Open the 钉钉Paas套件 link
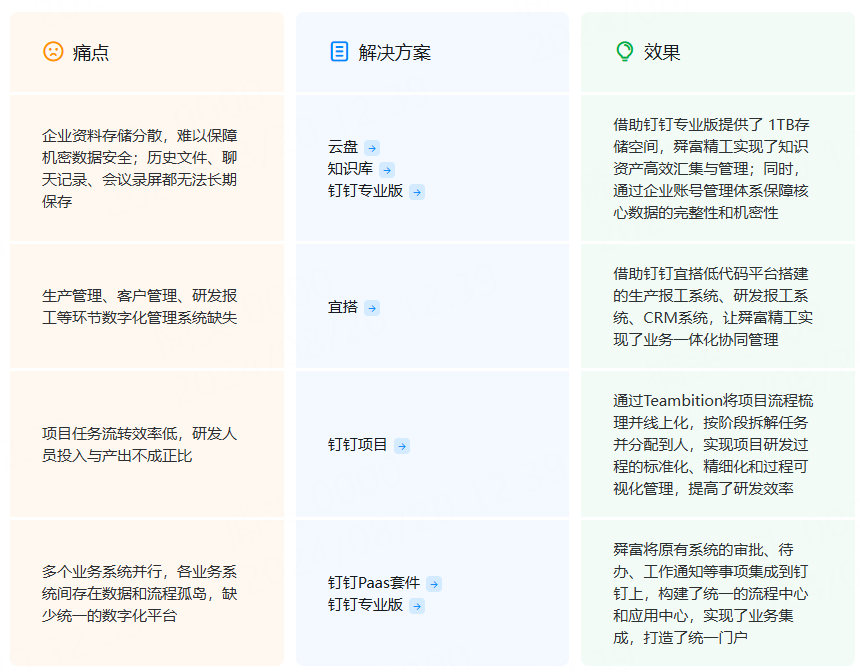Viewport: 860px width, 672px height. (374, 583)
